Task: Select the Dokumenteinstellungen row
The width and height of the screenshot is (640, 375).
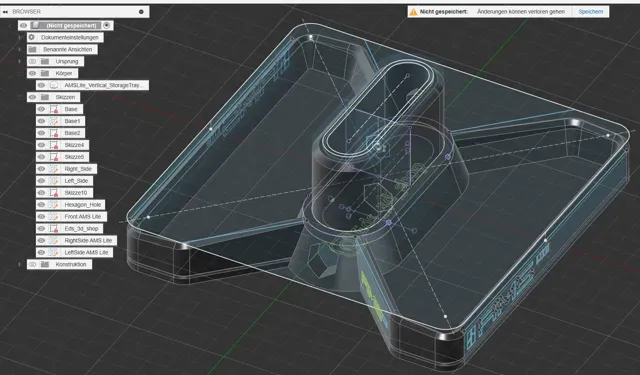Action: point(65,37)
